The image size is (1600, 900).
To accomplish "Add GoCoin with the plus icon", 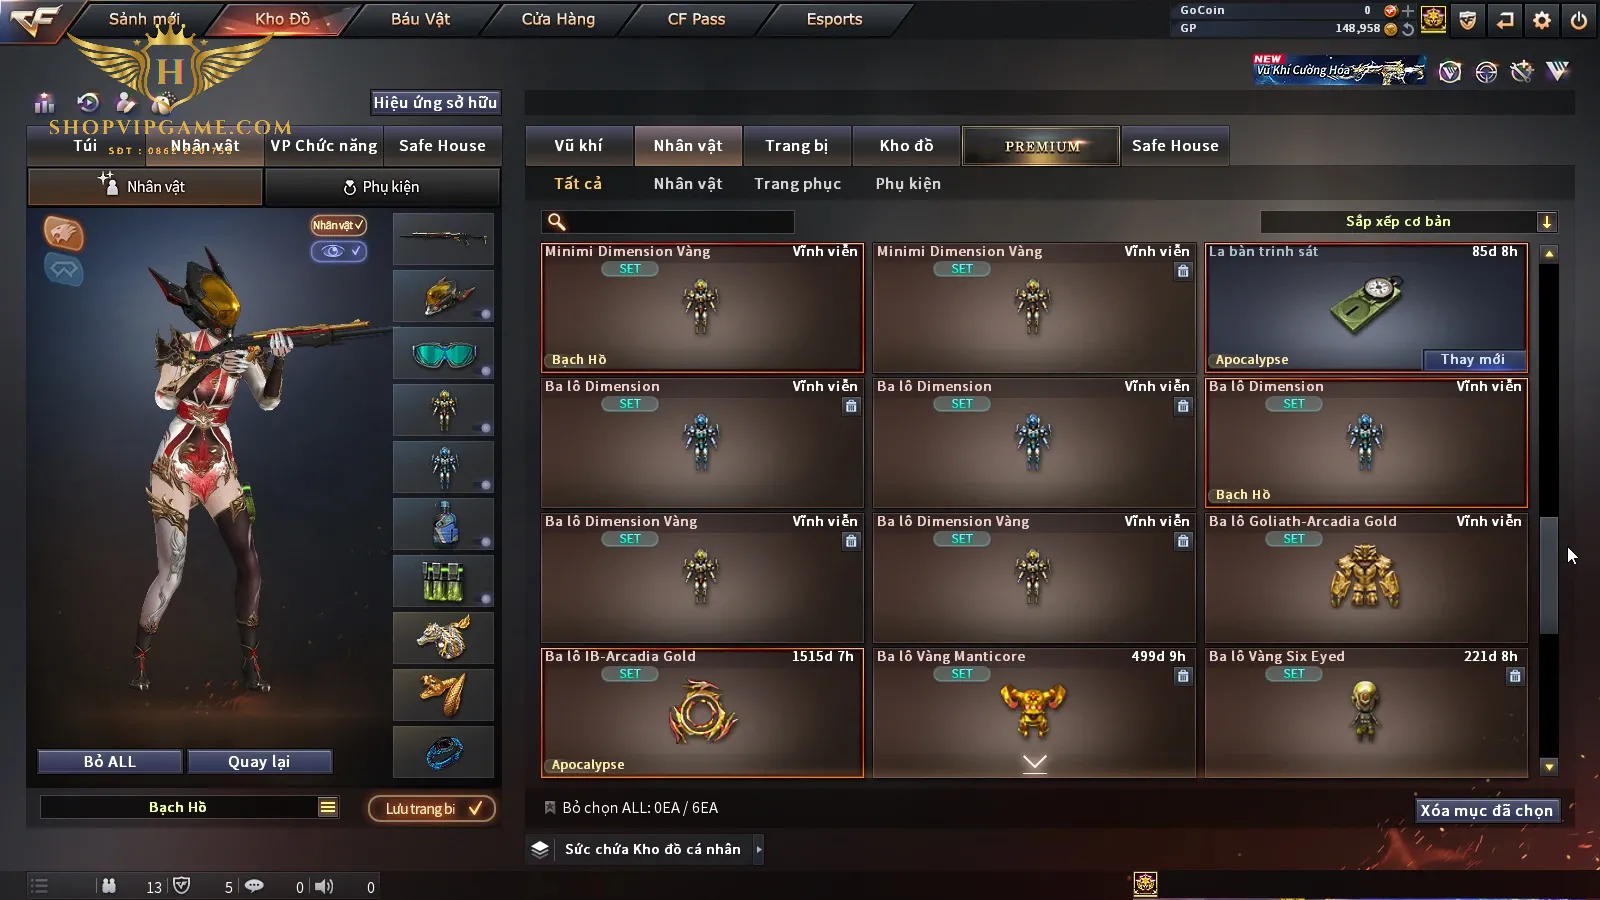I will pos(1408,11).
